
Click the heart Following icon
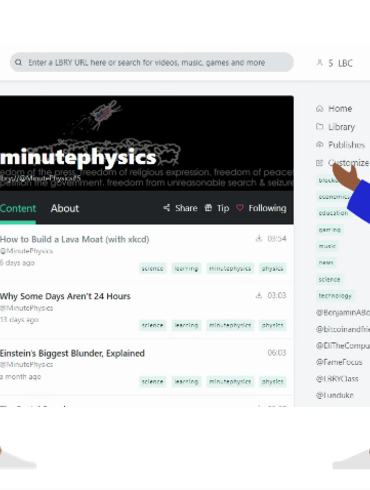(x=240, y=208)
